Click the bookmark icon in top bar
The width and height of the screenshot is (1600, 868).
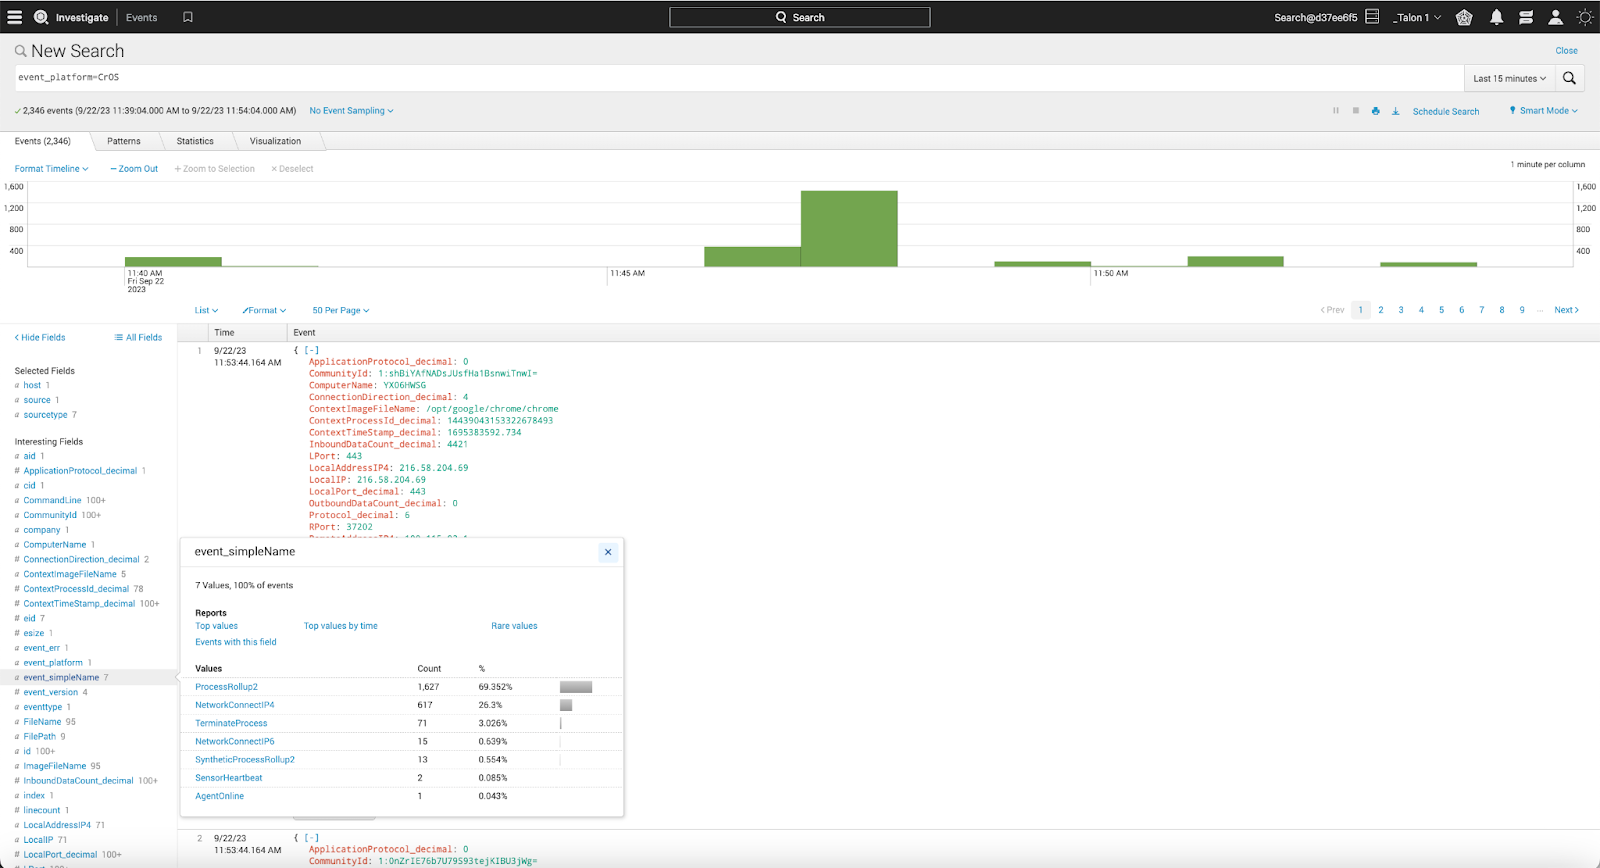click(x=188, y=17)
